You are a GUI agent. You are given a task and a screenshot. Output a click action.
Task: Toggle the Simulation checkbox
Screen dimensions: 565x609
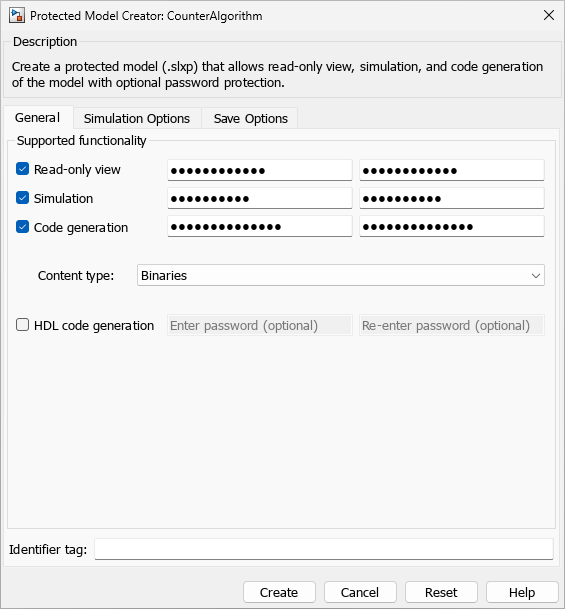coord(23,198)
